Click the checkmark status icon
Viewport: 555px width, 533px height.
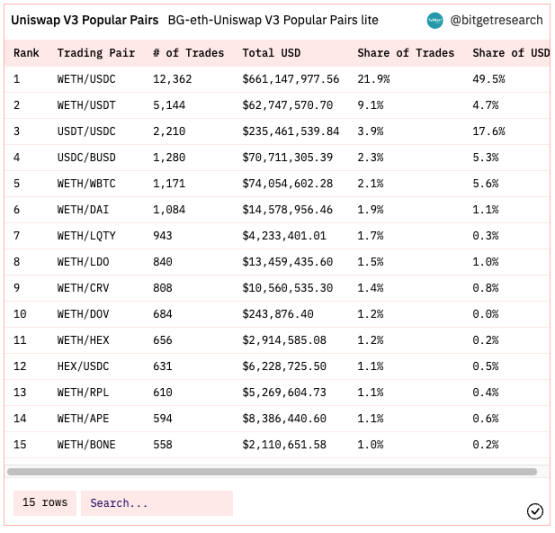(534, 511)
